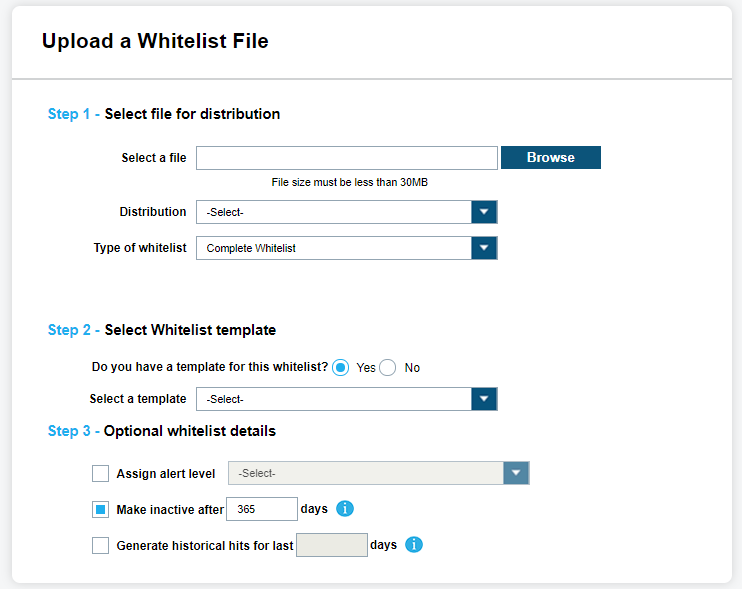
Task: Click info icon beside Make inactive days
Action: pyautogui.click(x=345, y=509)
